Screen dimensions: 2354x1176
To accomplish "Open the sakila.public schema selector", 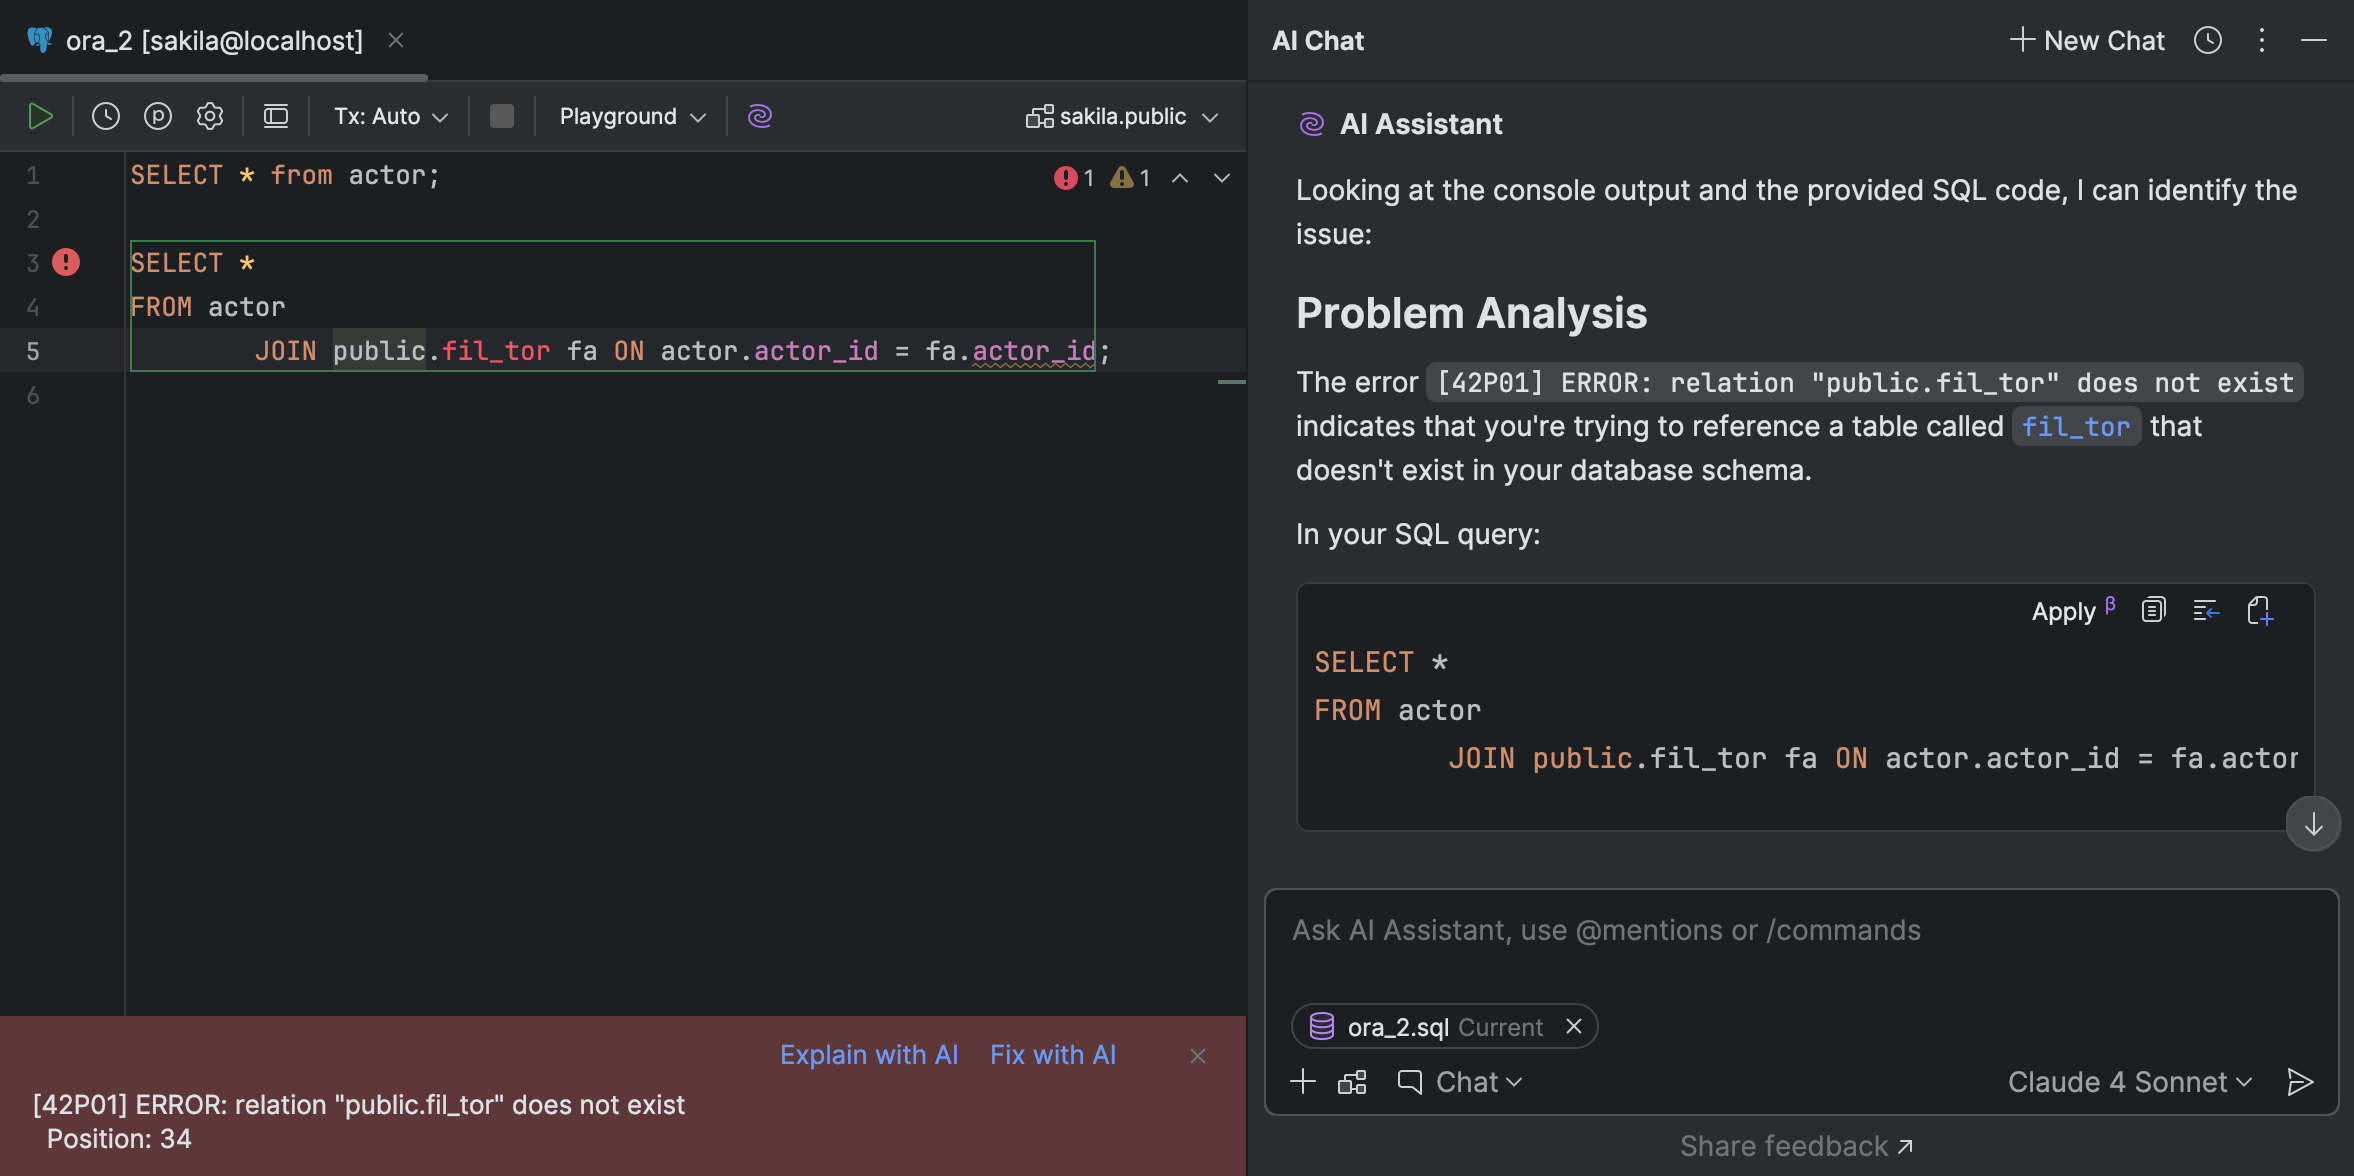I will coord(1121,116).
